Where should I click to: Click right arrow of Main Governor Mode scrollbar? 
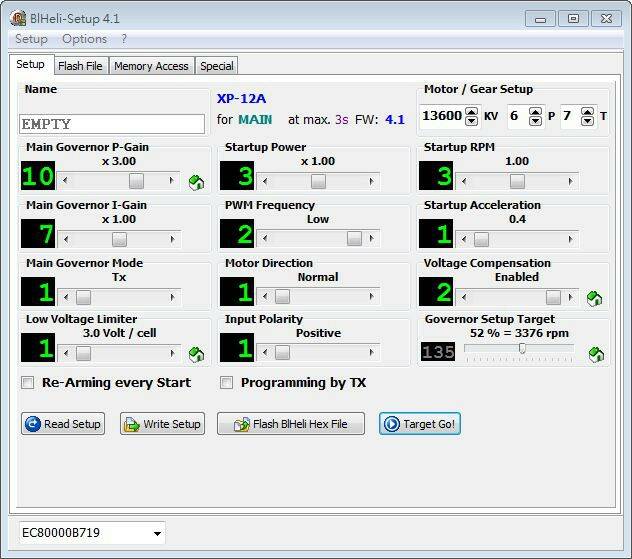tap(172, 297)
